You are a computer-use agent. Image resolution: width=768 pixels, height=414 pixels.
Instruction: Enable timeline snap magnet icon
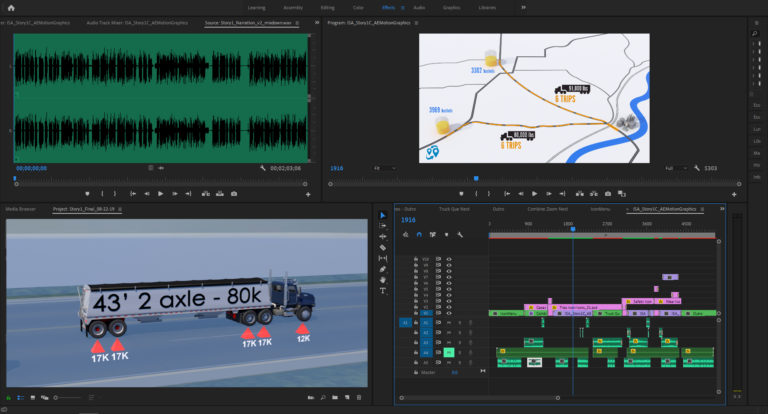point(418,234)
